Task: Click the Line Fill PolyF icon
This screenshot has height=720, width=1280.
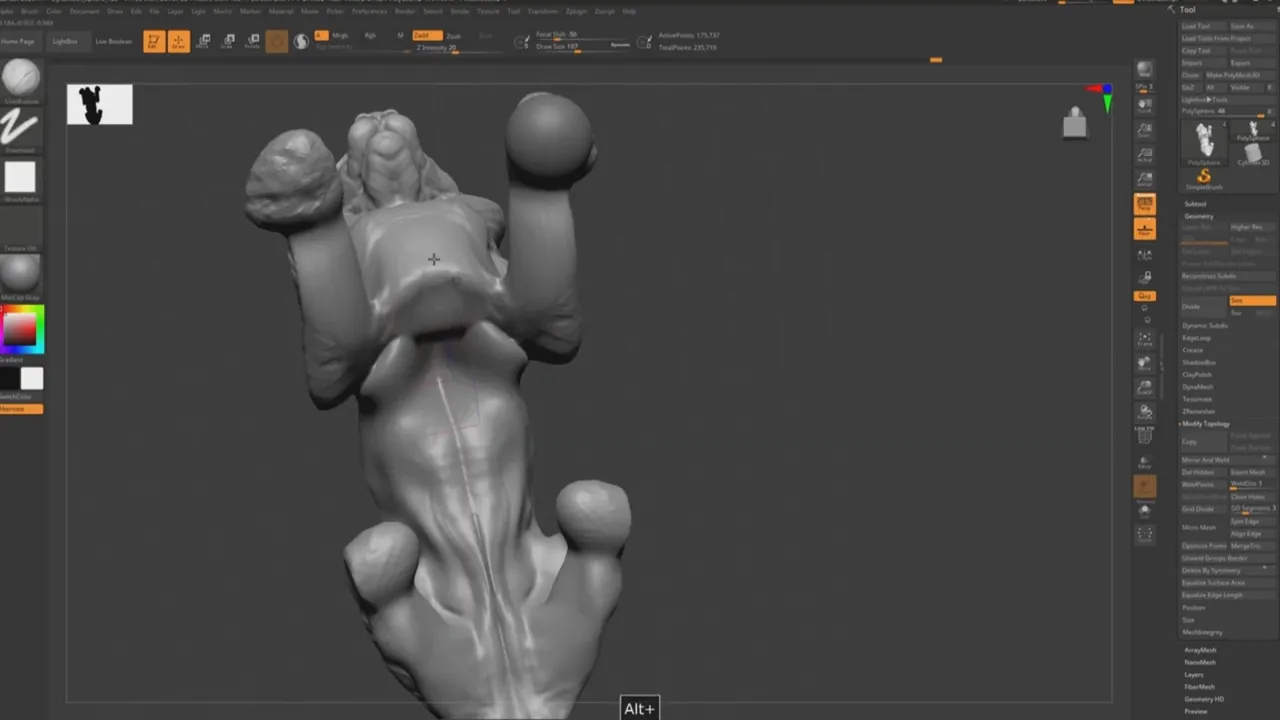Action: 1145,435
